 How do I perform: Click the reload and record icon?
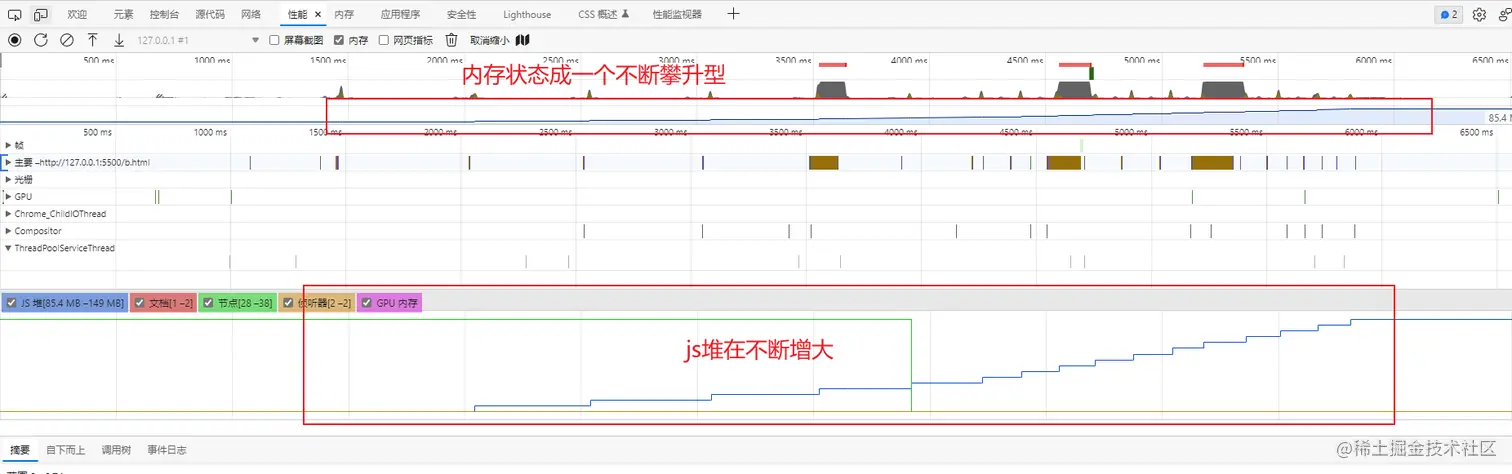[x=41, y=40]
